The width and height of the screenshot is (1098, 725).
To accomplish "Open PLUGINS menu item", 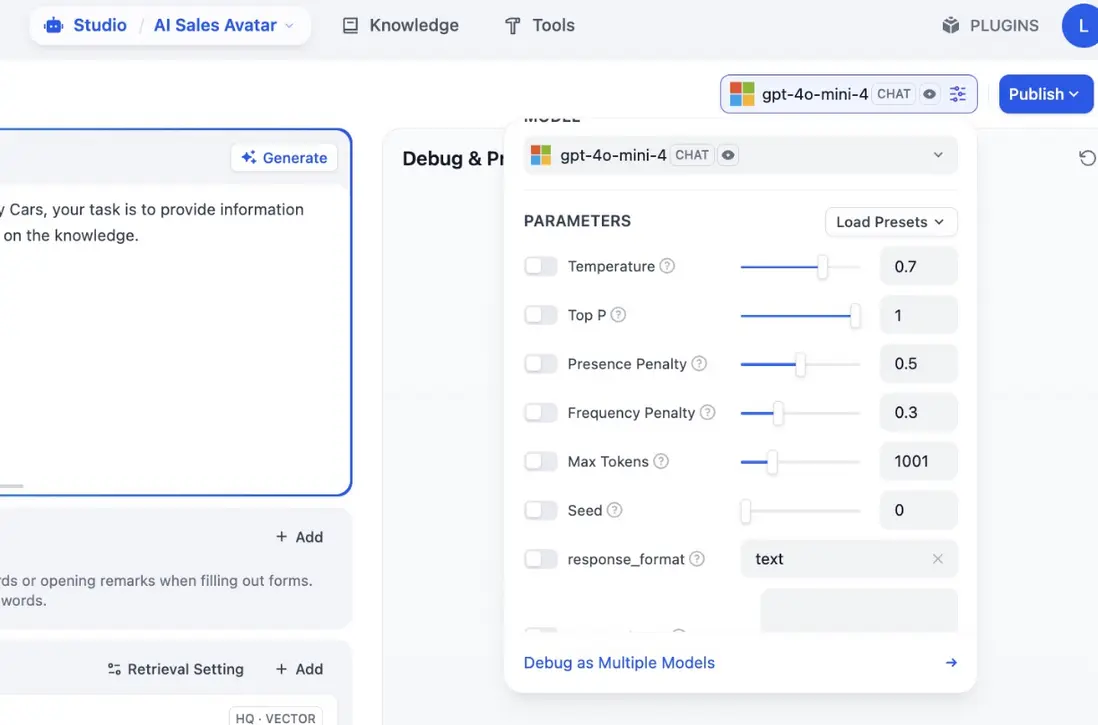I will pos(990,26).
